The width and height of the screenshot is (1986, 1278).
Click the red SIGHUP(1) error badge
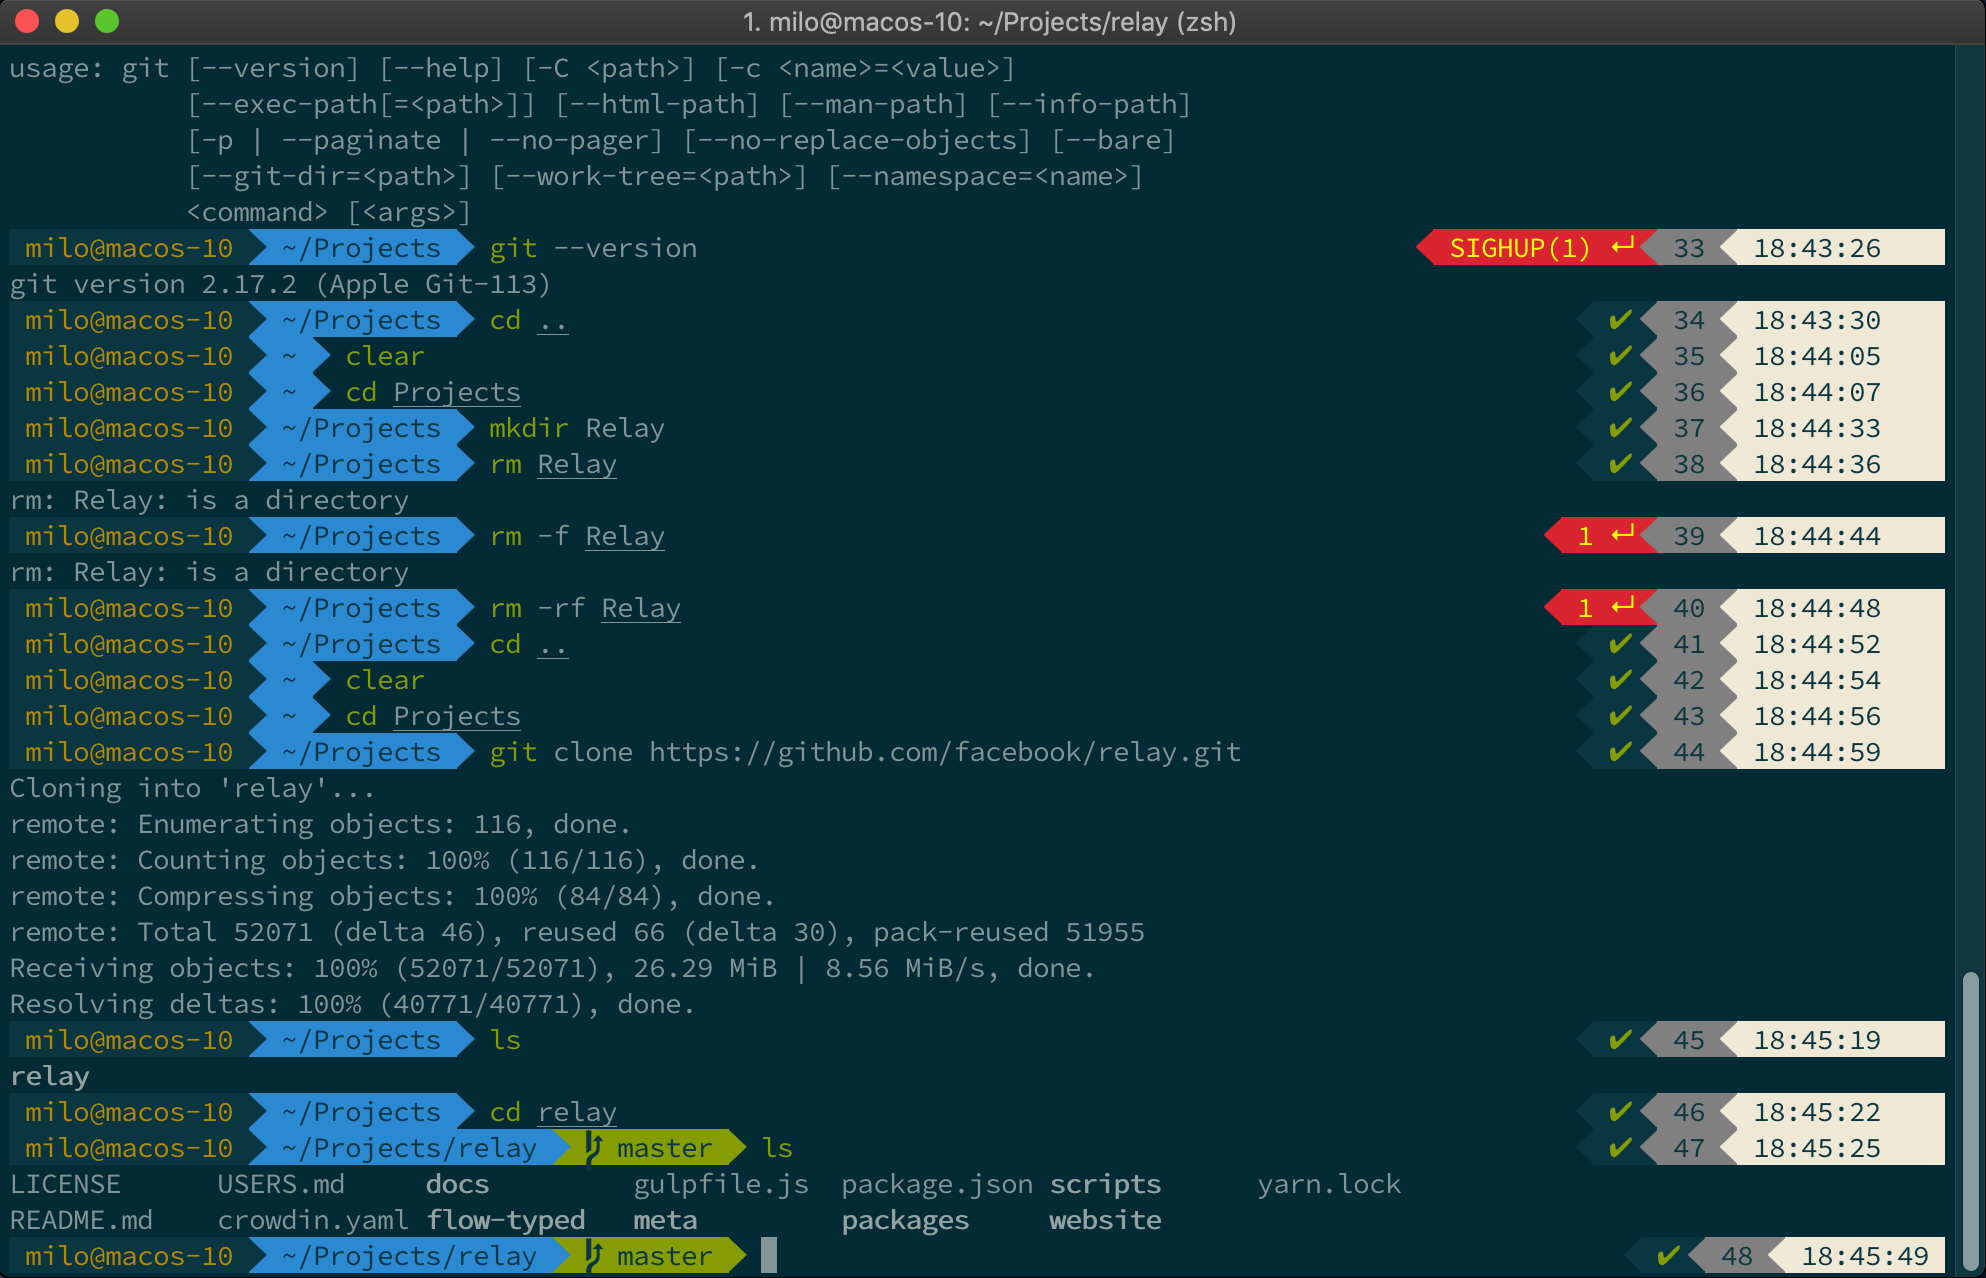1519,248
